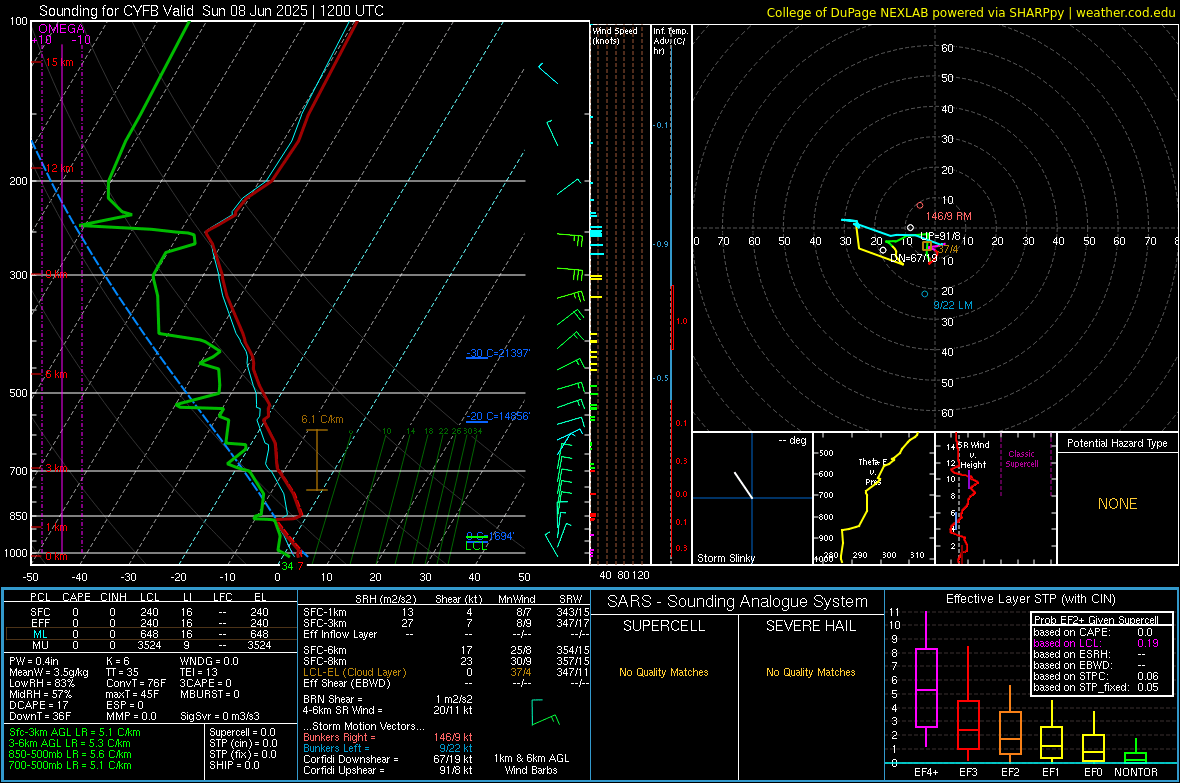Click 'No Quality Matches' under SUPERCELL
This screenshot has height=783, width=1180.
click(664, 672)
